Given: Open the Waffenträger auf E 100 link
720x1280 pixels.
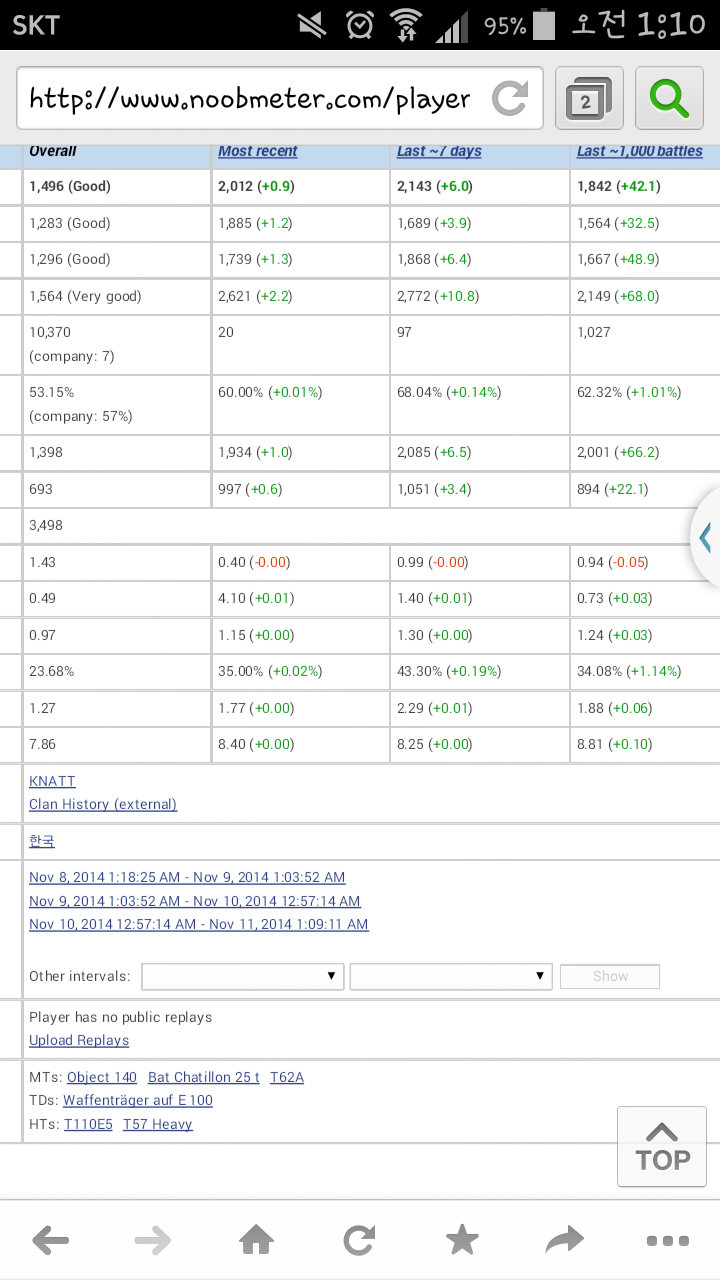Looking at the screenshot, I should [x=138, y=1100].
